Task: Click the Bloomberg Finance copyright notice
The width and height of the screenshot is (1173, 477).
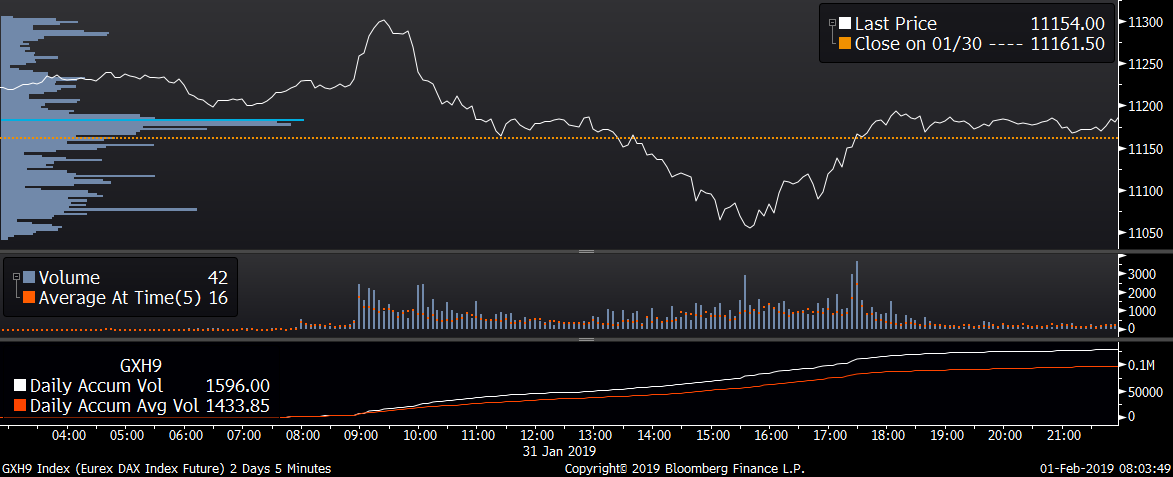Action: point(684,469)
